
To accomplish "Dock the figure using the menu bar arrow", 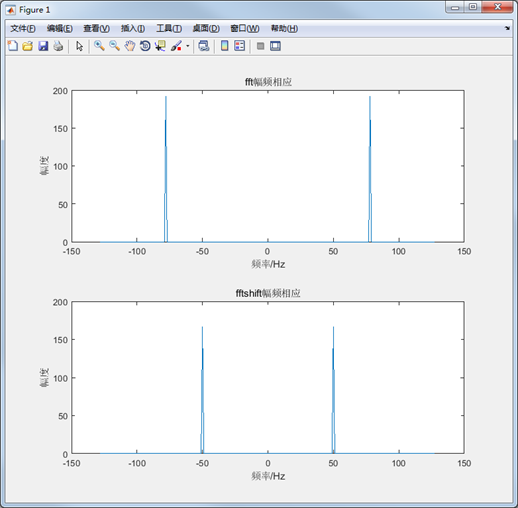I will point(507,28).
